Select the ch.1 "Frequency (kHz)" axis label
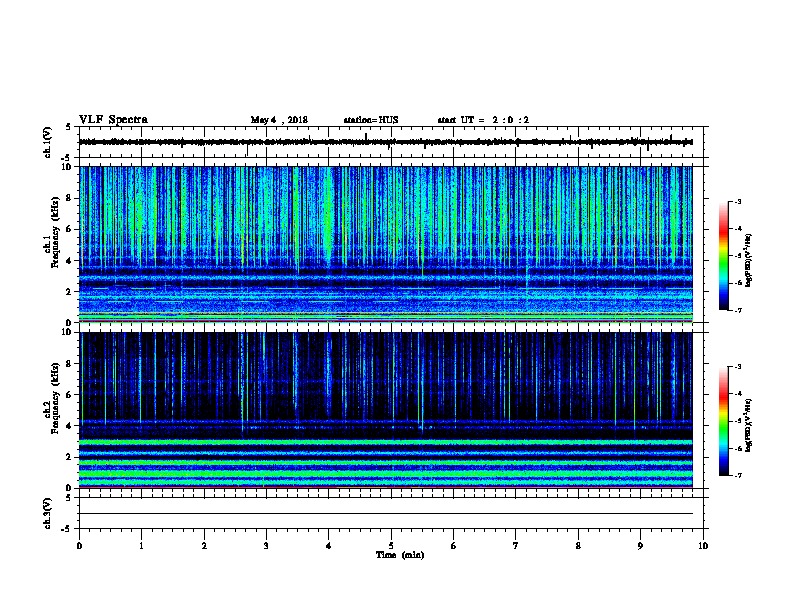This screenshot has width=792, height=612. pyautogui.click(x=55, y=232)
